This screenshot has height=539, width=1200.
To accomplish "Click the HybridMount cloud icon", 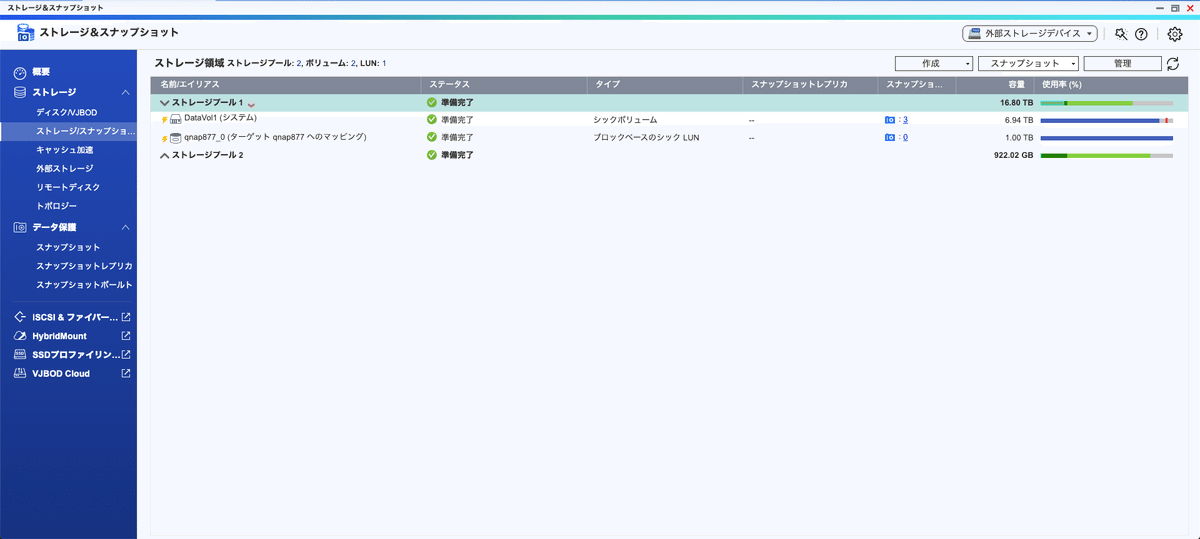I will tap(20, 336).
